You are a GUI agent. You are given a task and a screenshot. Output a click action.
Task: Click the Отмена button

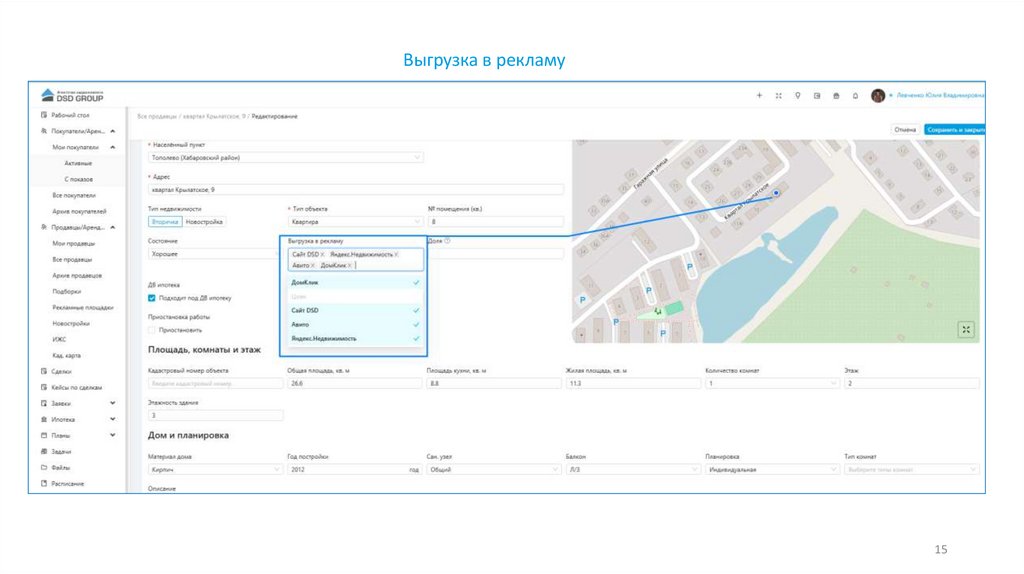pos(905,129)
